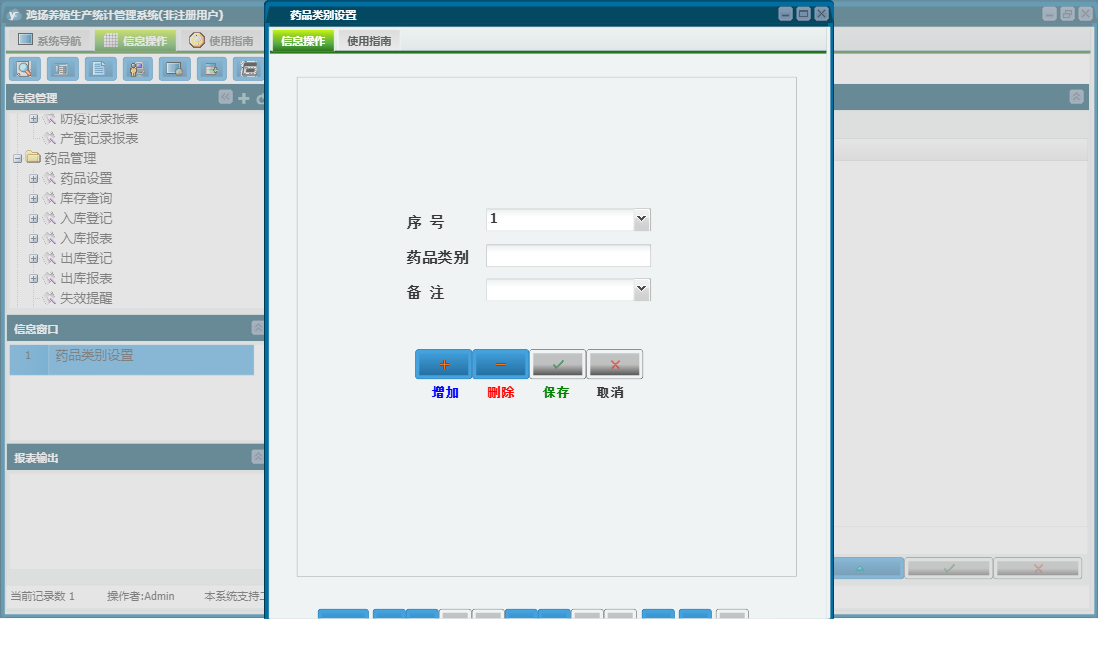Click the gray checkmark button in the background window
Image resolution: width=1098 pixels, height=655 pixels.
948,567
